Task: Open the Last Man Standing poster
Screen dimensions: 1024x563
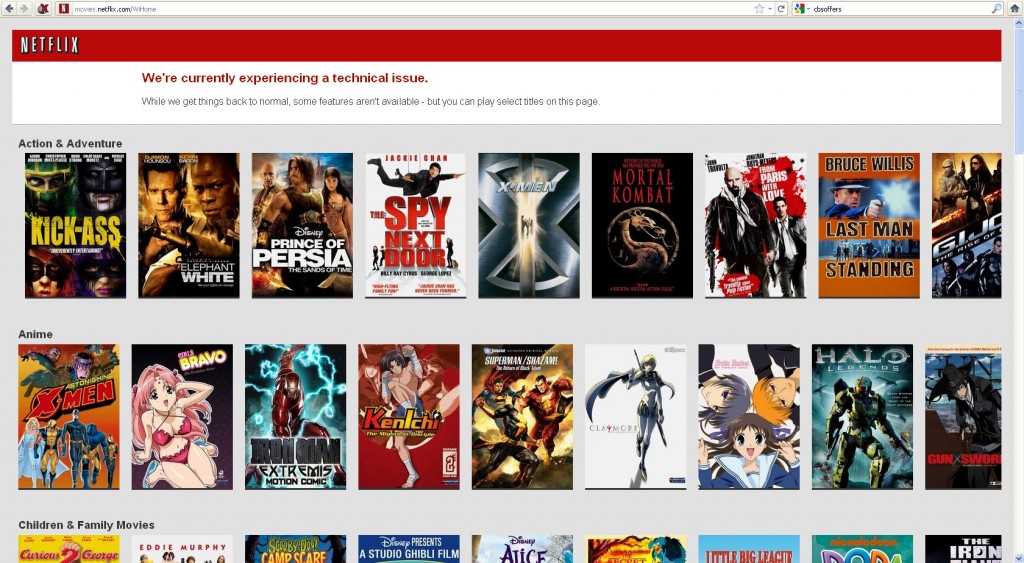Action: [869, 225]
